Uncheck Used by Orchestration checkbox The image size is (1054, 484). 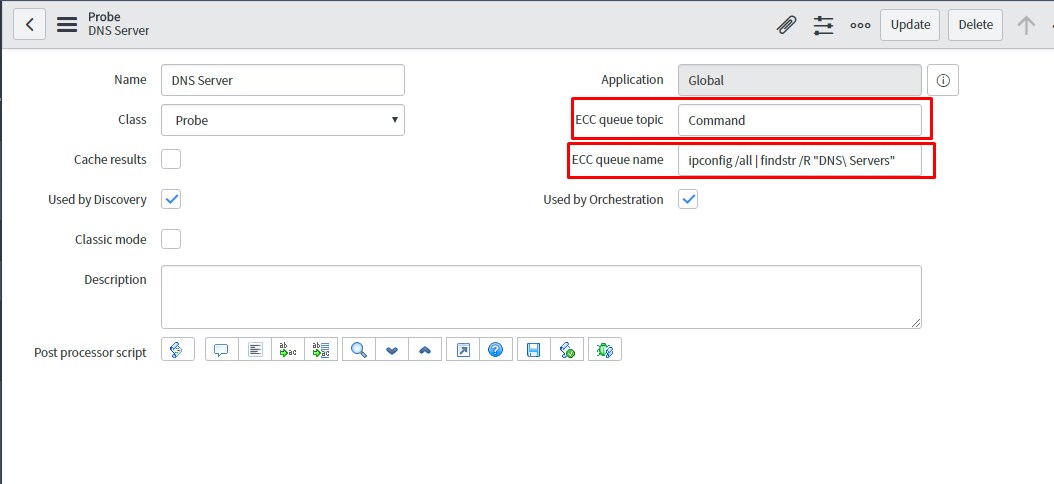688,199
